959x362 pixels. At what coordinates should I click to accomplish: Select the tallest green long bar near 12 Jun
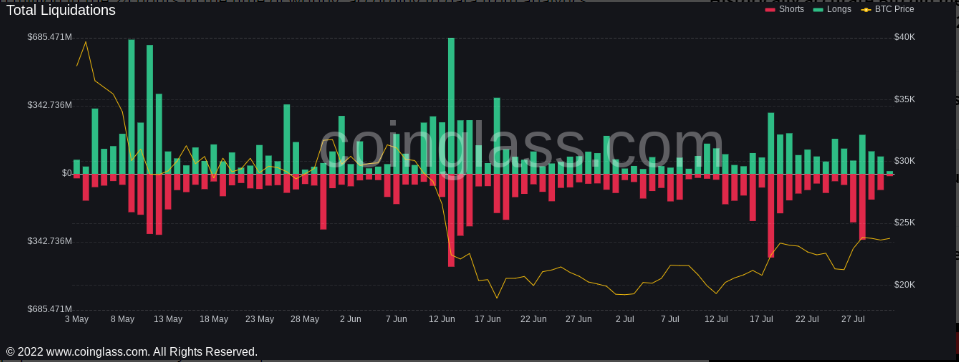(x=451, y=106)
